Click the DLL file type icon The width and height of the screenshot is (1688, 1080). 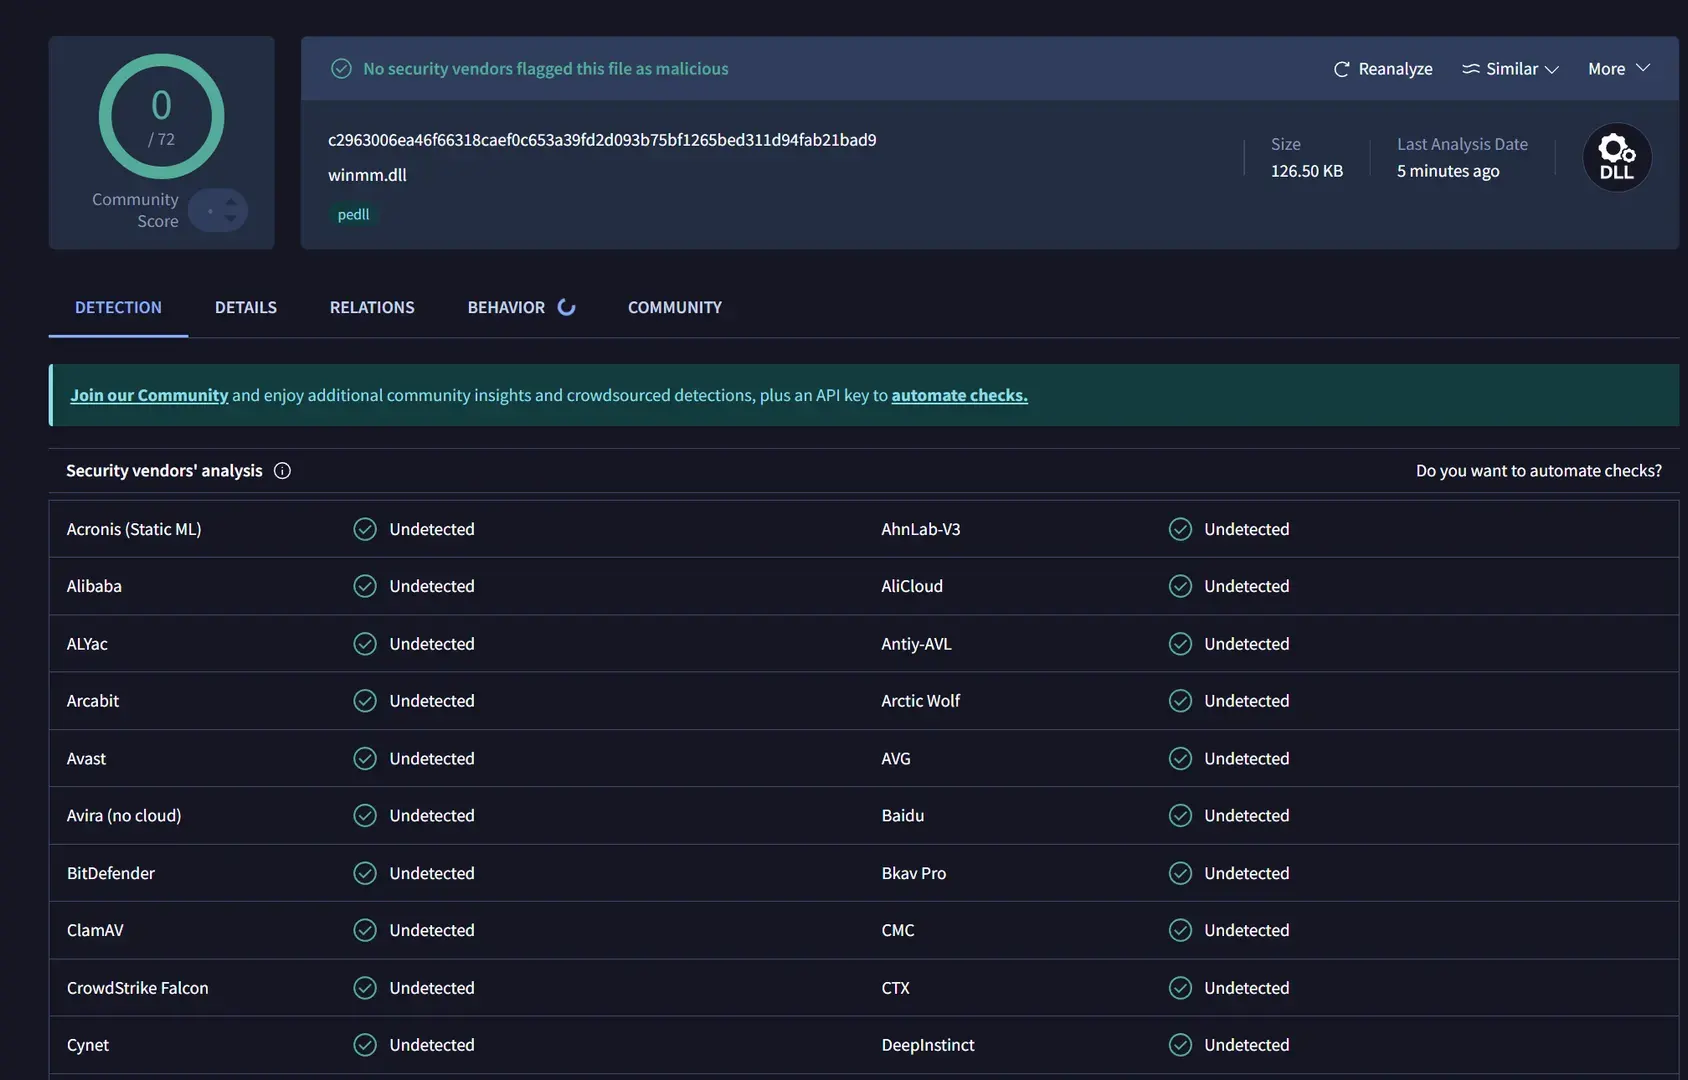pos(1617,157)
